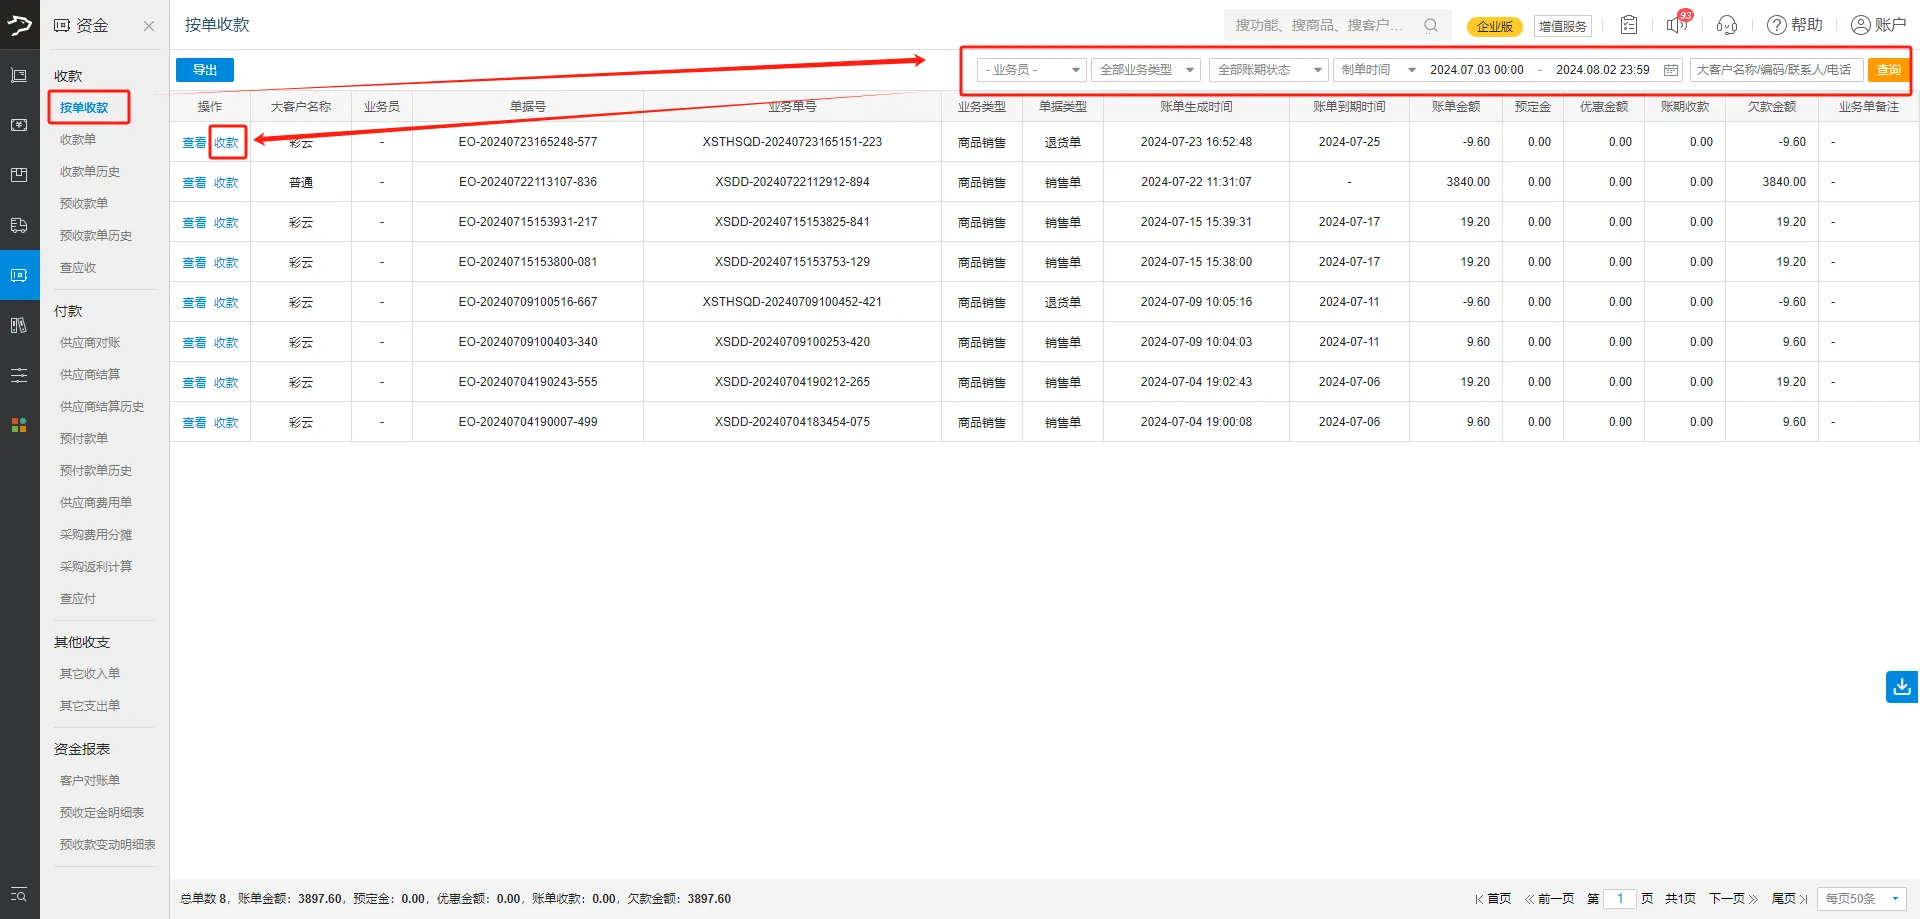Image resolution: width=1920 pixels, height=919 pixels.
Task: Open notifications speaker icon with 93 badge
Action: (x=1676, y=25)
